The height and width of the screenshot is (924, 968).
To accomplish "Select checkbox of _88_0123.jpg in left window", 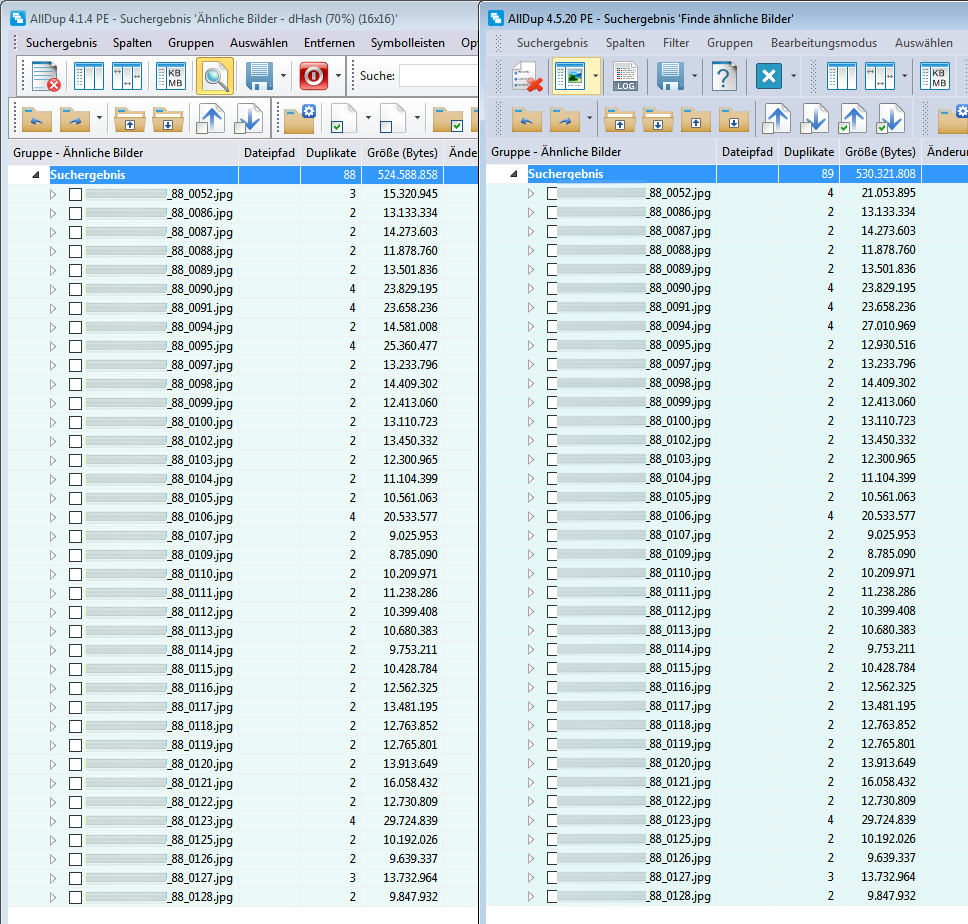I will 75,821.
